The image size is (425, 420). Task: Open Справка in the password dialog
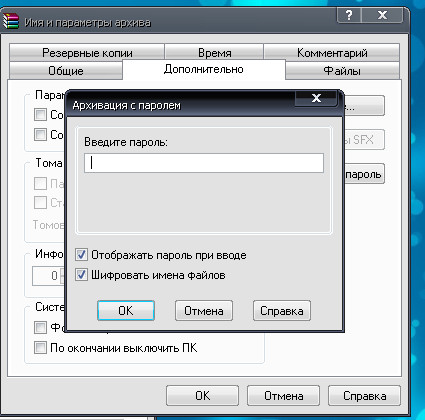click(282, 311)
